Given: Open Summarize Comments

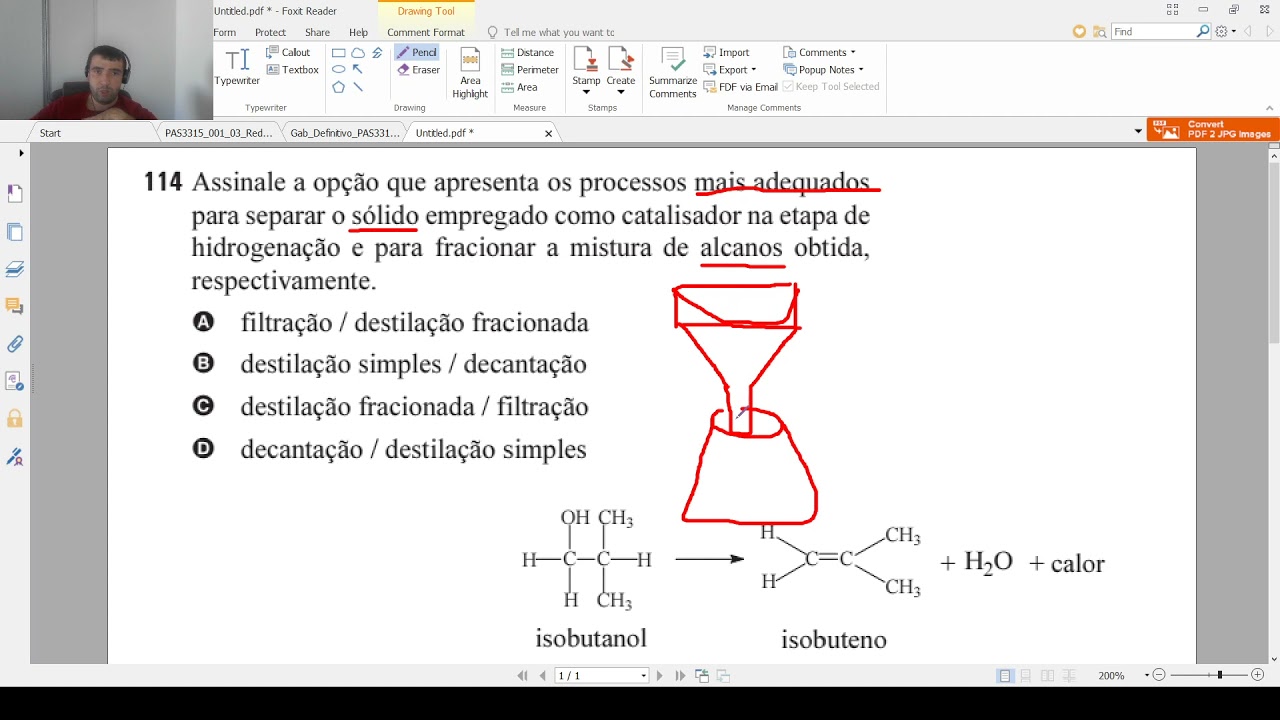Looking at the screenshot, I should pyautogui.click(x=671, y=70).
